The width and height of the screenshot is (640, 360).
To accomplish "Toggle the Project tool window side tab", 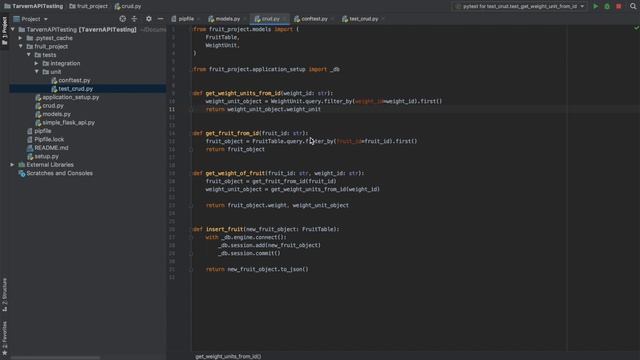I will tap(4, 32).
